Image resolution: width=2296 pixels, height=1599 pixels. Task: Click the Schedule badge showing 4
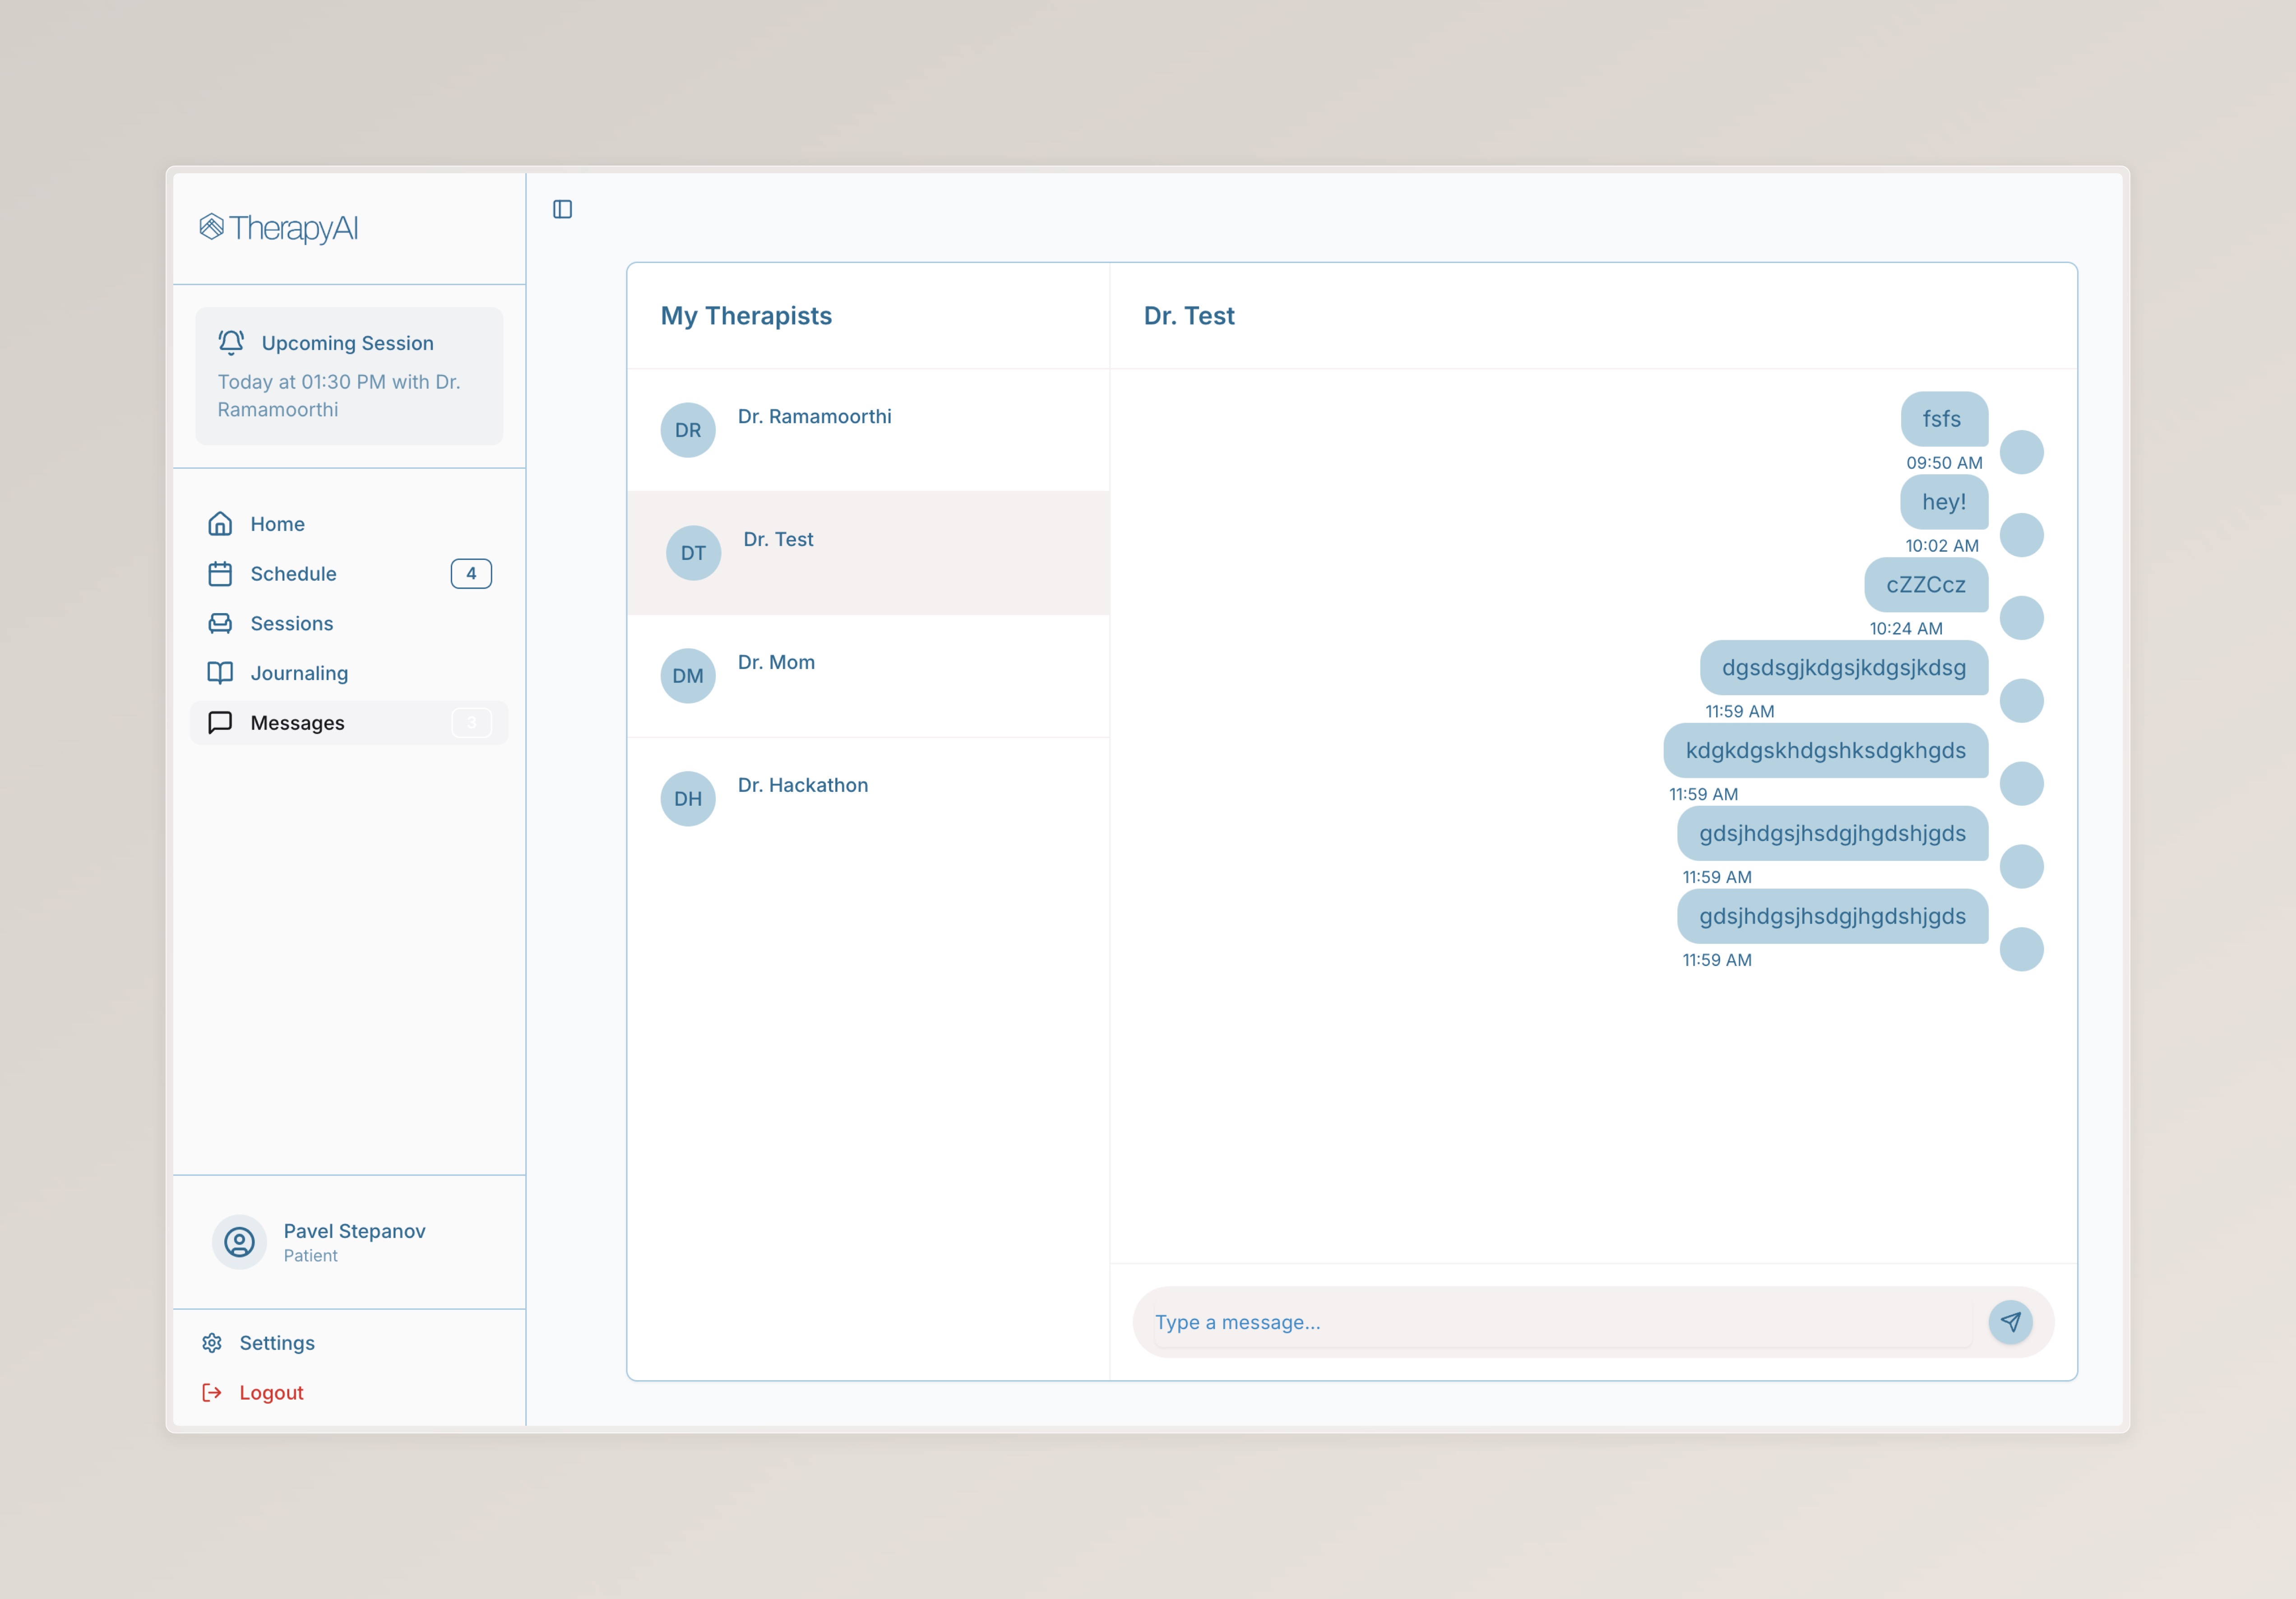(471, 574)
